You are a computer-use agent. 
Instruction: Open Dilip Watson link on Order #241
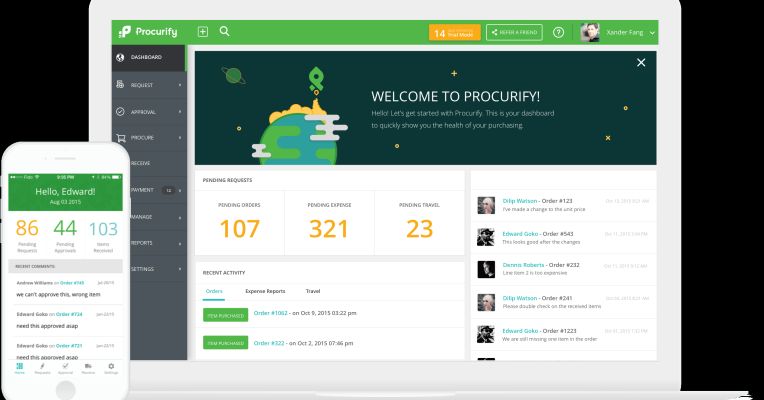[x=519, y=298]
